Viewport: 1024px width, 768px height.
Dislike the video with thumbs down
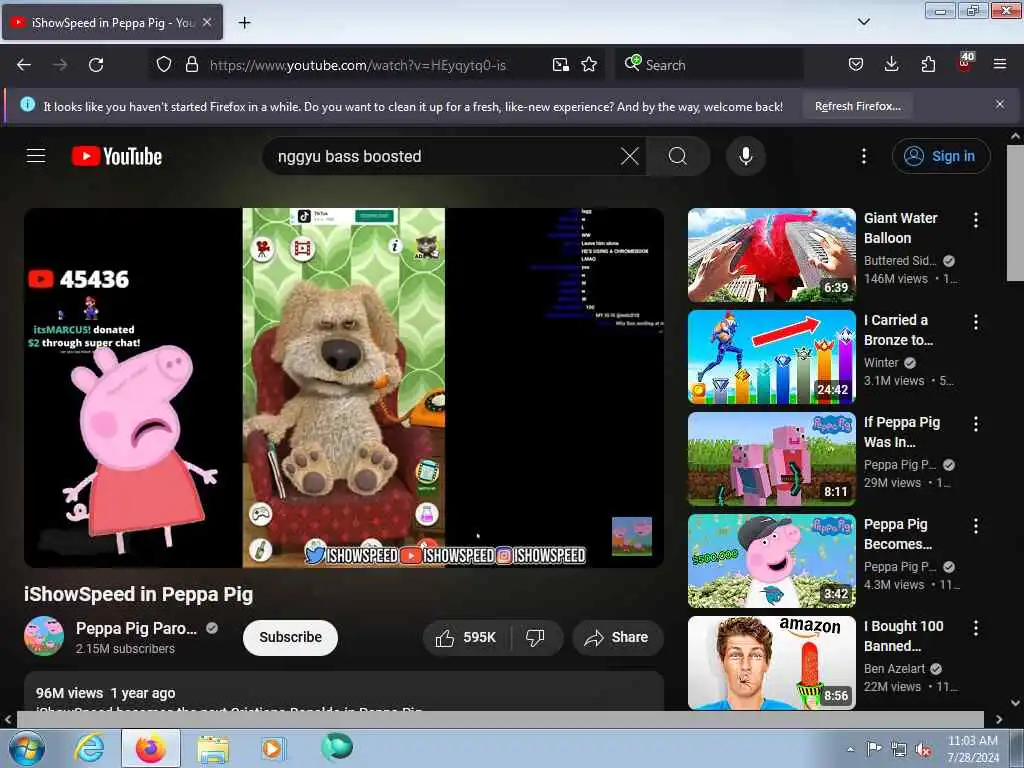(x=536, y=637)
